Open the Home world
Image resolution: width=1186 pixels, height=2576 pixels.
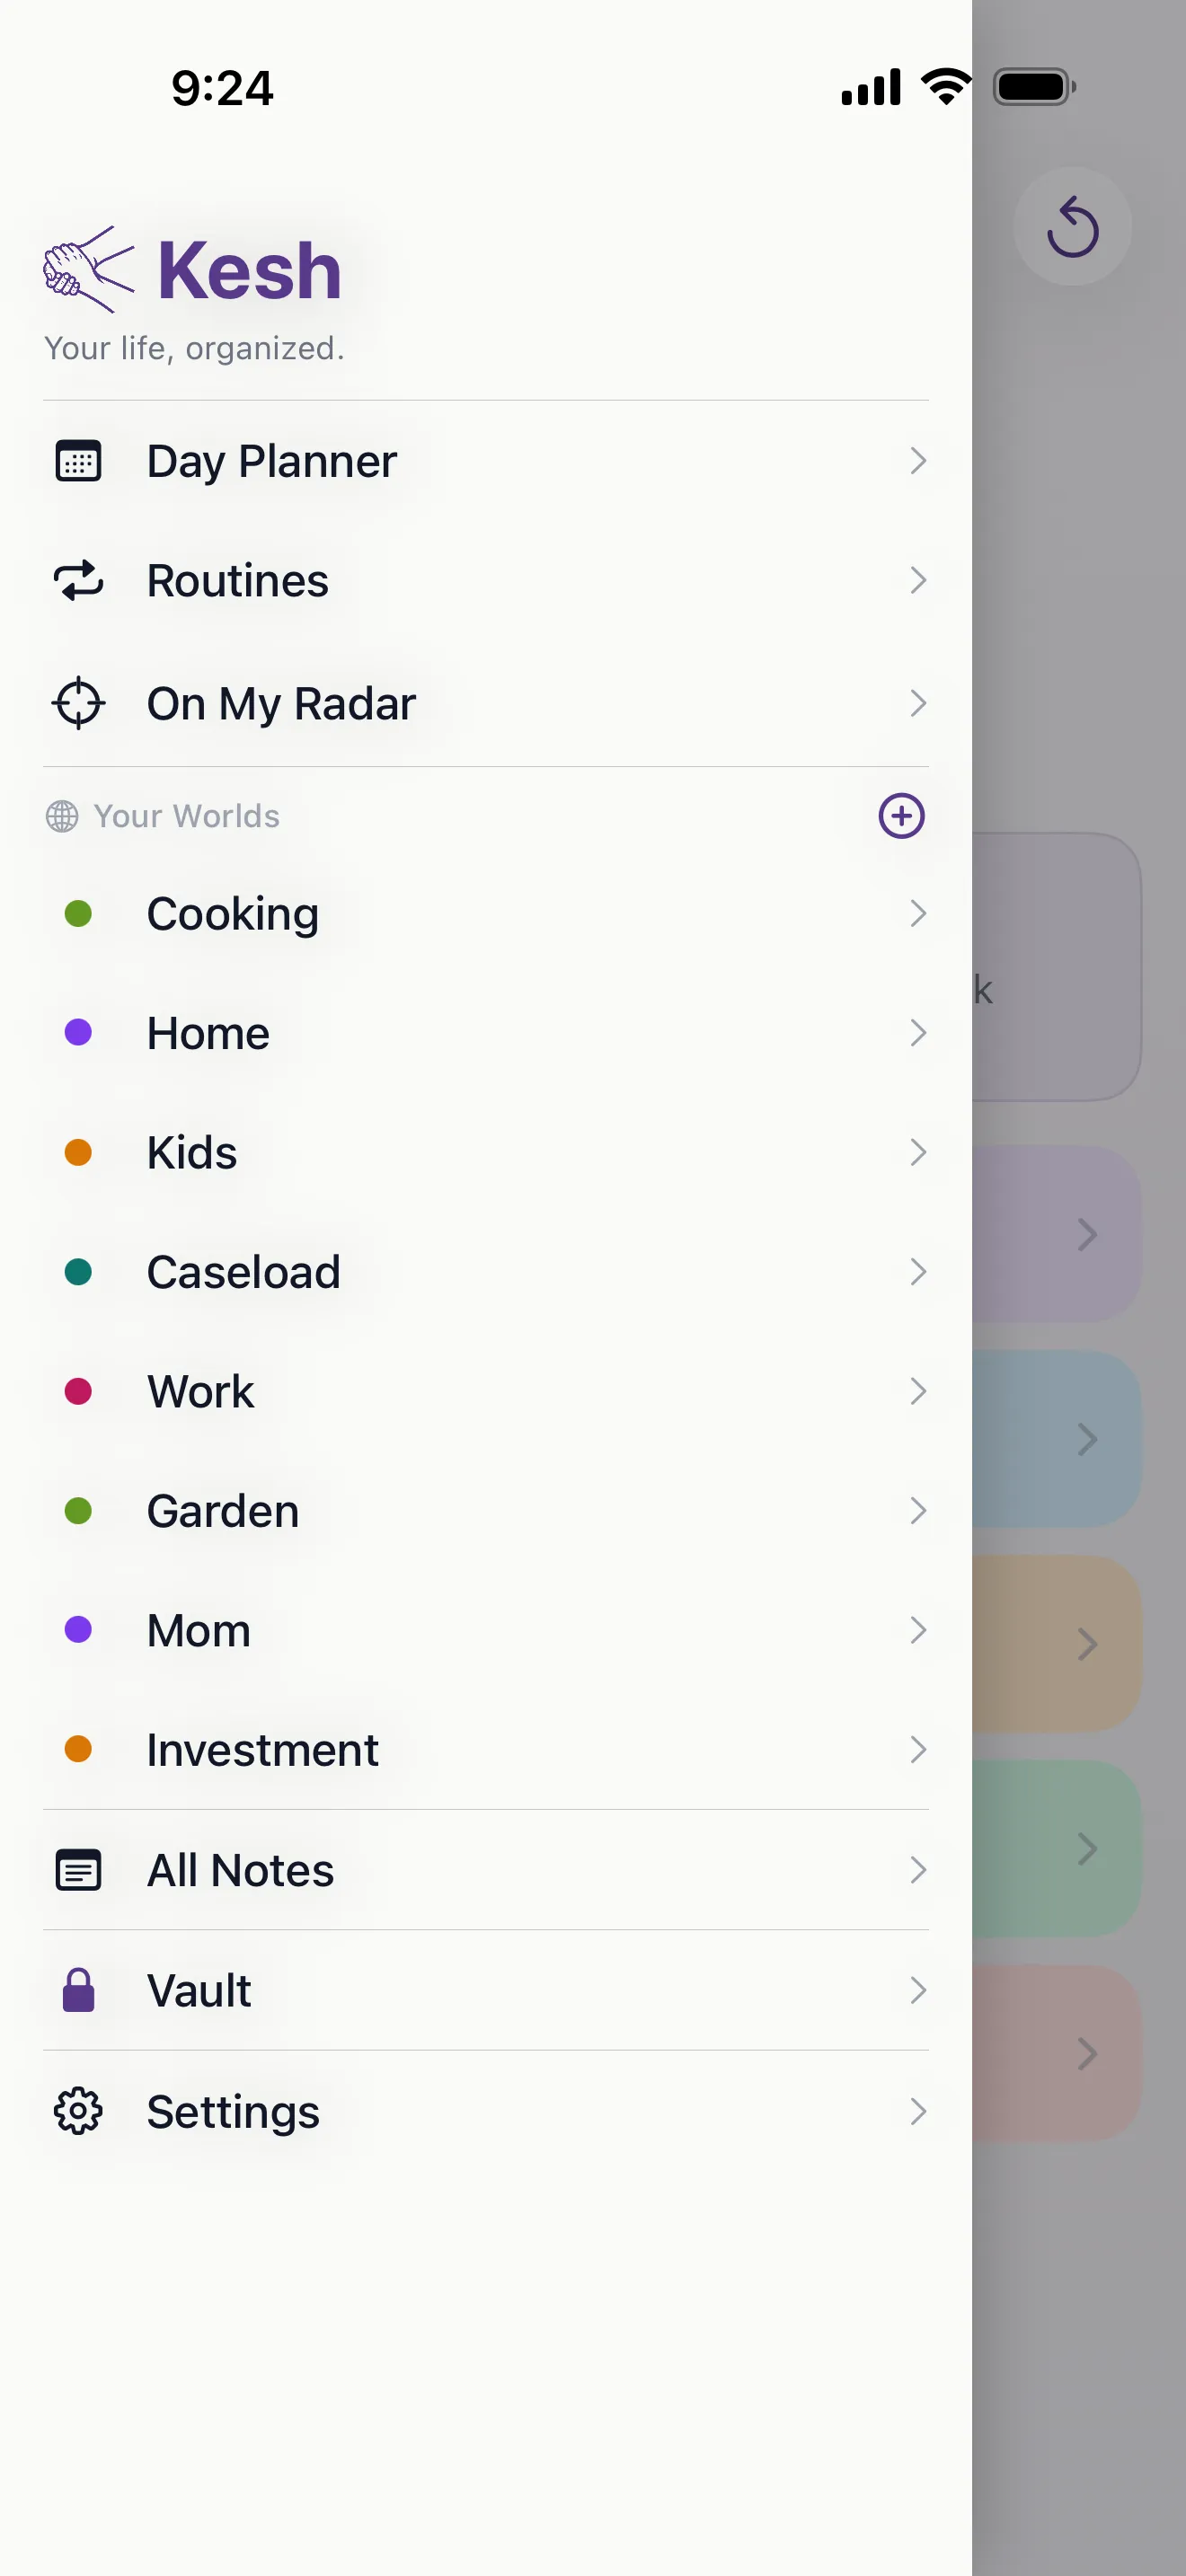(486, 1033)
